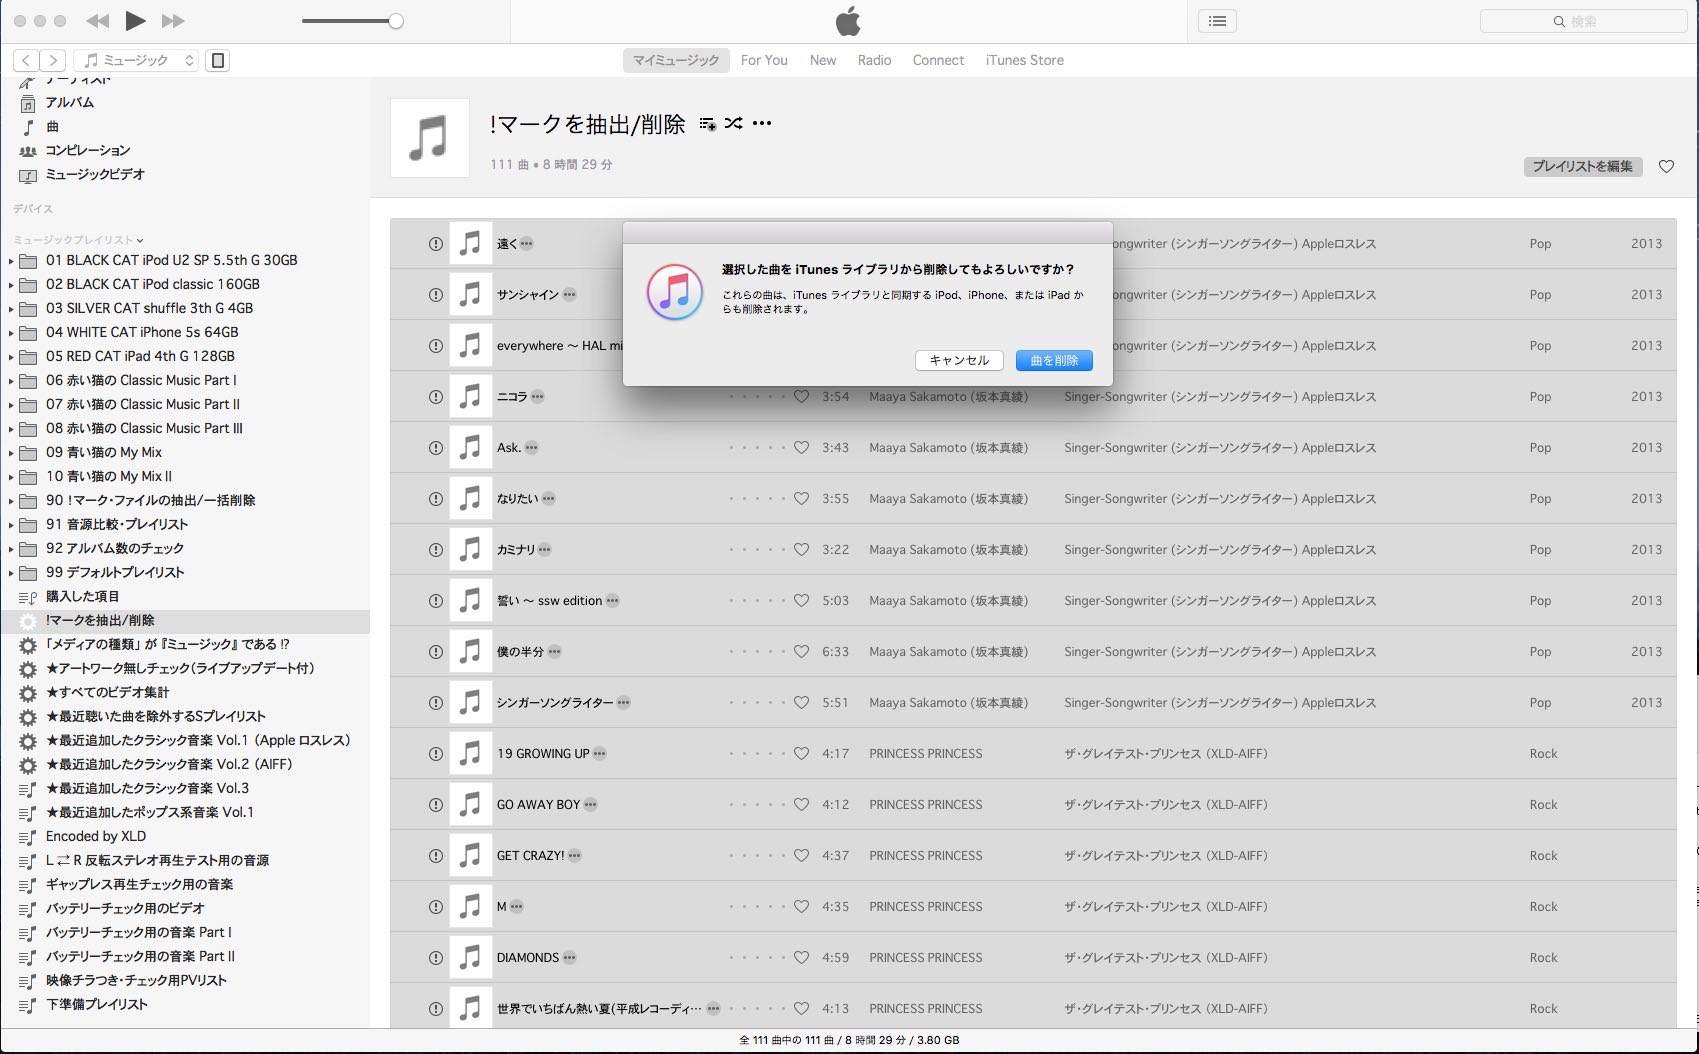
Task: Click the artwork icon for 19 GROWING UP
Action: tap(470, 754)
